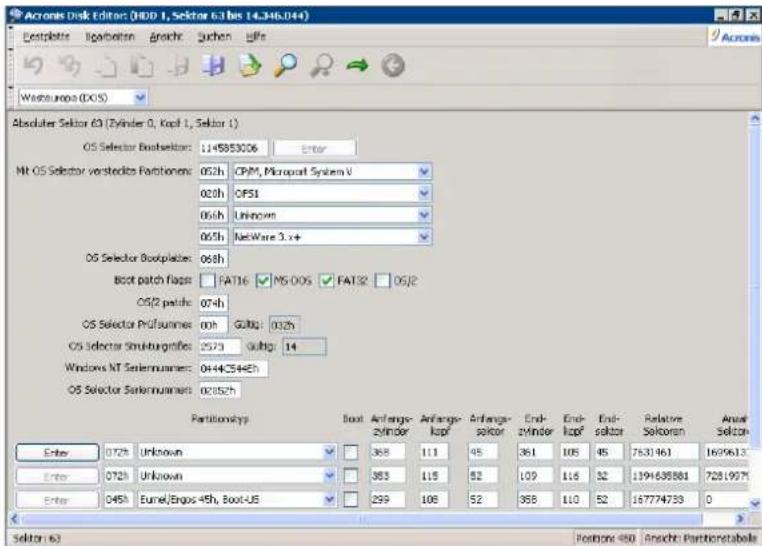Click the gray Back circle icon

point(393,66)
